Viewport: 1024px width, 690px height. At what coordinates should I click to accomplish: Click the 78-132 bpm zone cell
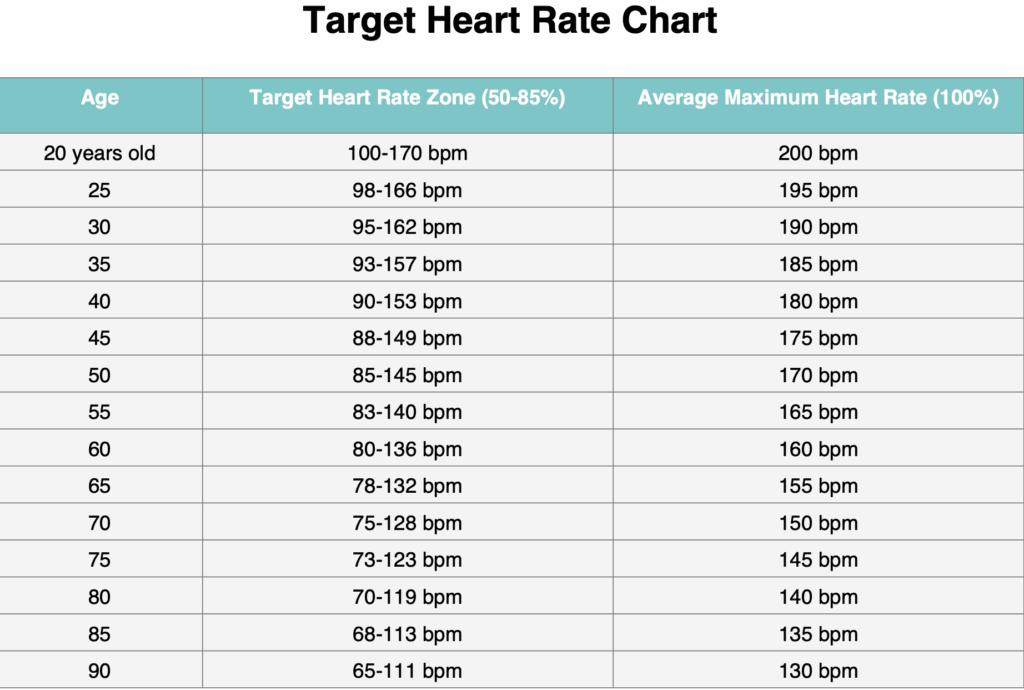407,487
